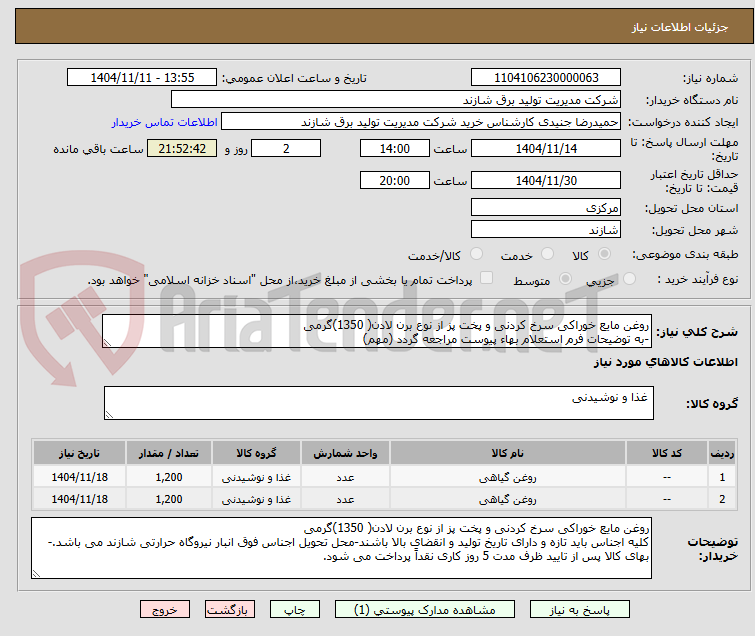Select the متوسط purchase type radio
This screenshot has height=636, width=755.
coord(565,279)
